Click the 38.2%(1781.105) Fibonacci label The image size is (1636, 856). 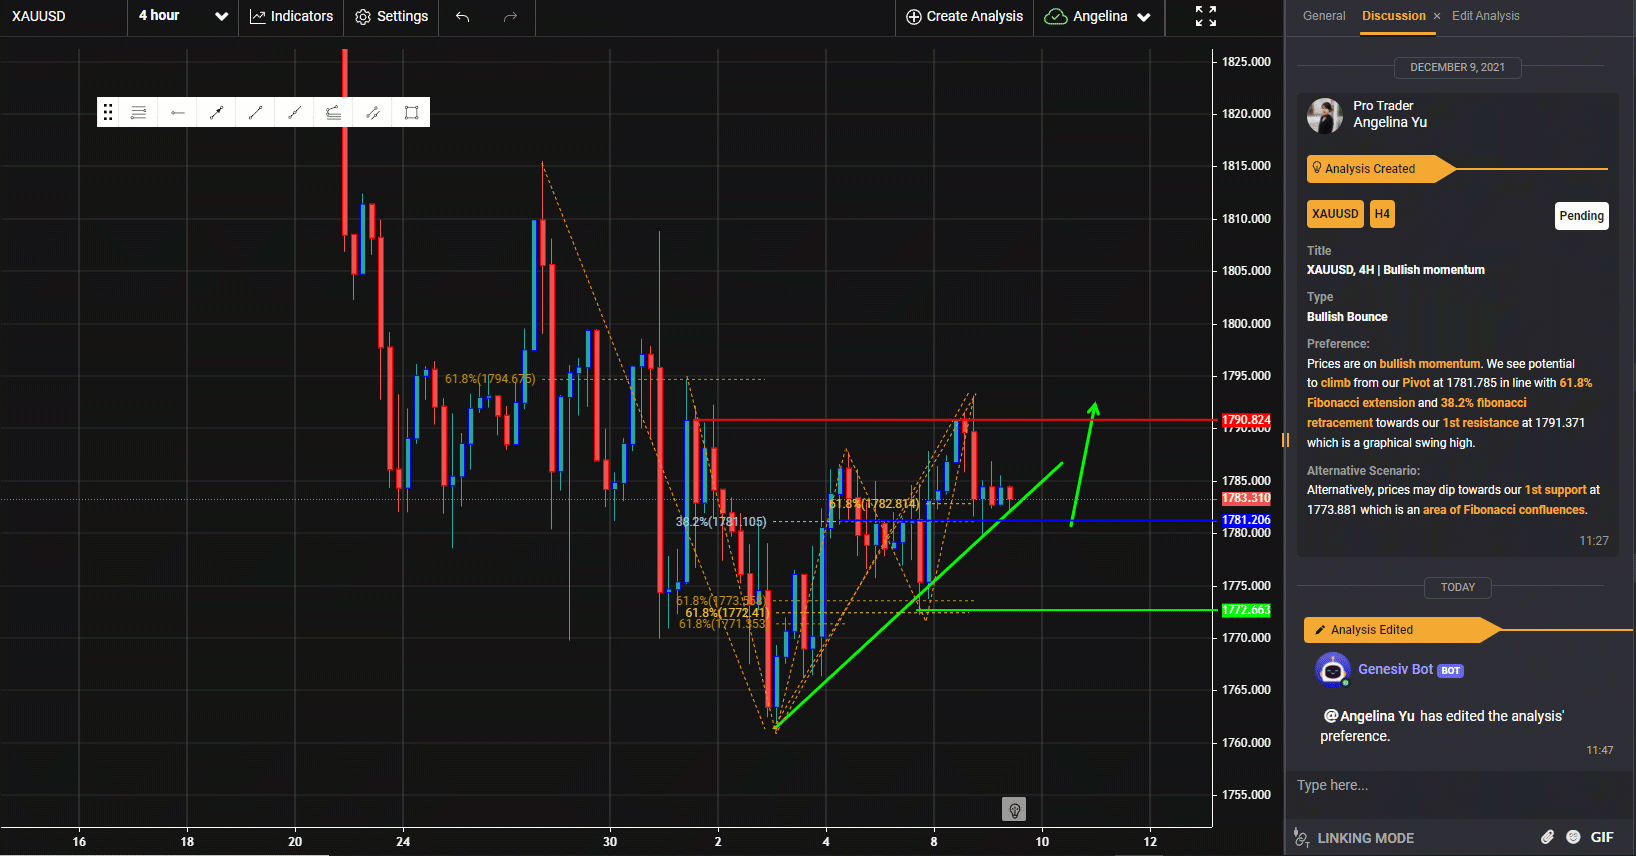(x=721, y=522)
